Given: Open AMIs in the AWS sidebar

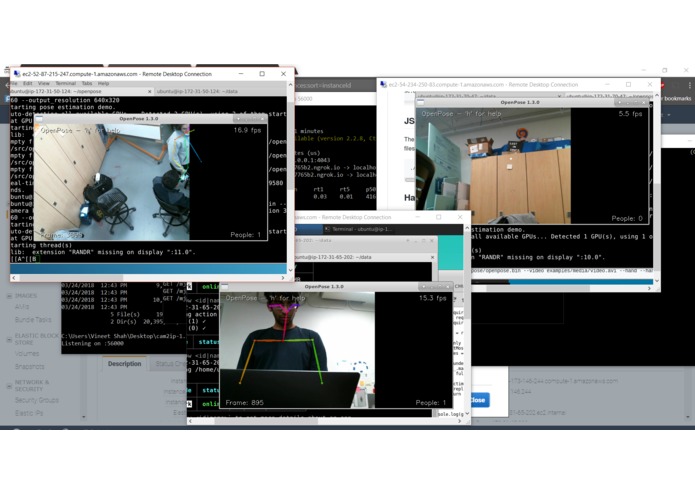Looking at the screenshot, I should click(x=22, y=307).
